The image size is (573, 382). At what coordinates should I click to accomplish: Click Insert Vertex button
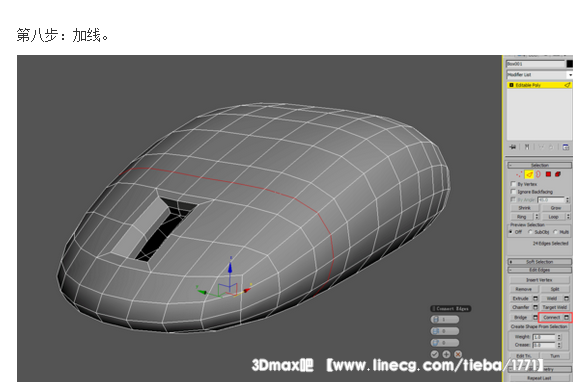(540, 280)
